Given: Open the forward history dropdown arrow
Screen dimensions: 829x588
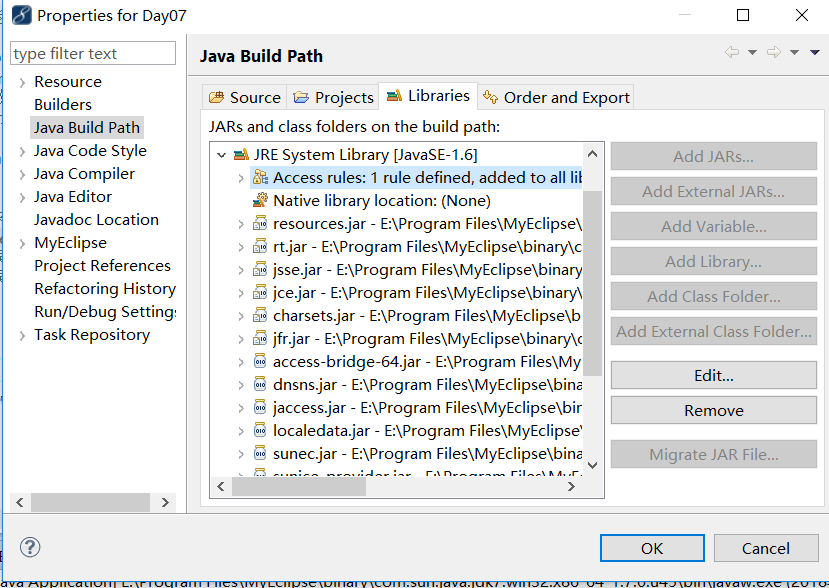Looking at the screenshot, I should (794, 52).
